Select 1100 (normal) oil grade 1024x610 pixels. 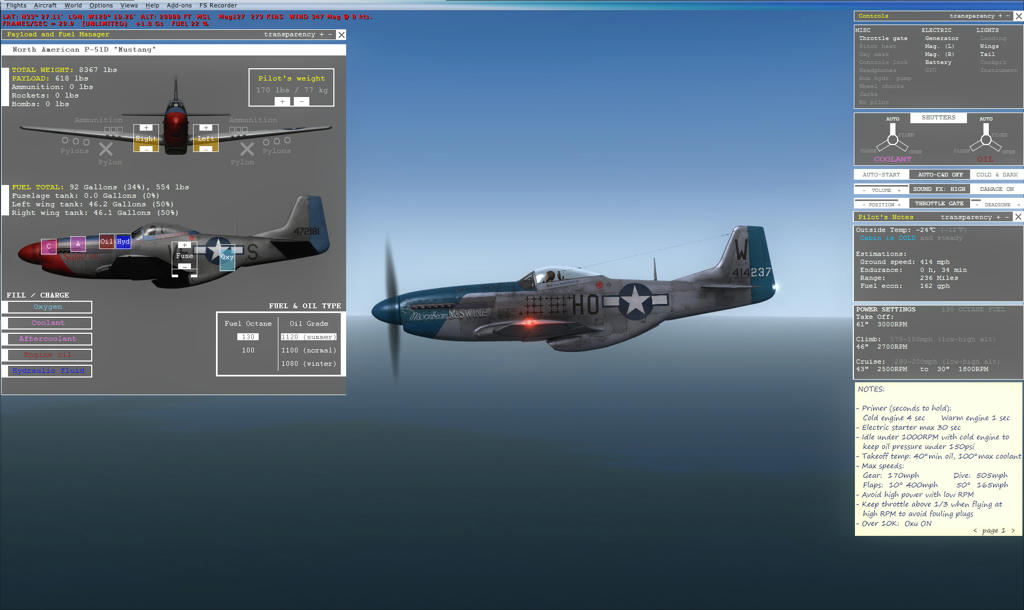pos(309,351)
